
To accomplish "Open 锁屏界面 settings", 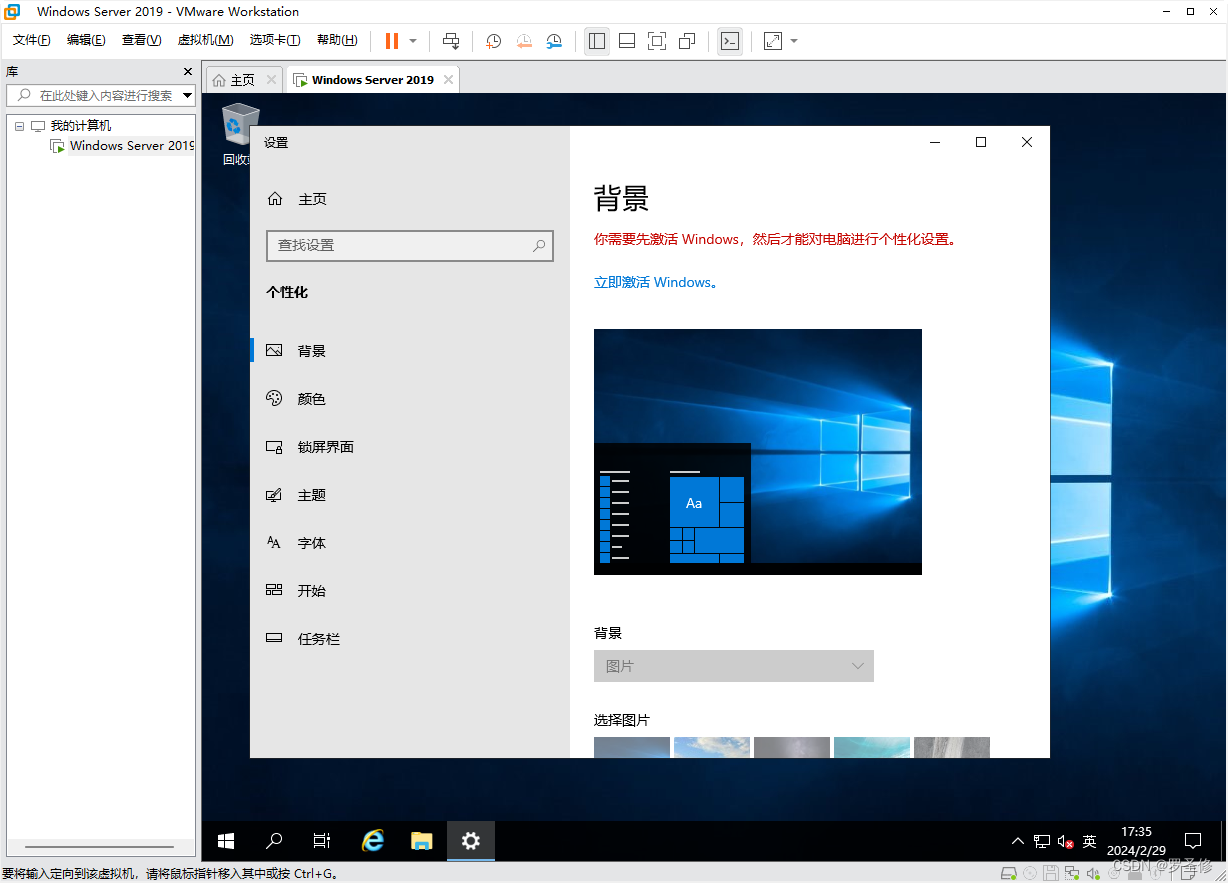I will (x=410, y=447).
